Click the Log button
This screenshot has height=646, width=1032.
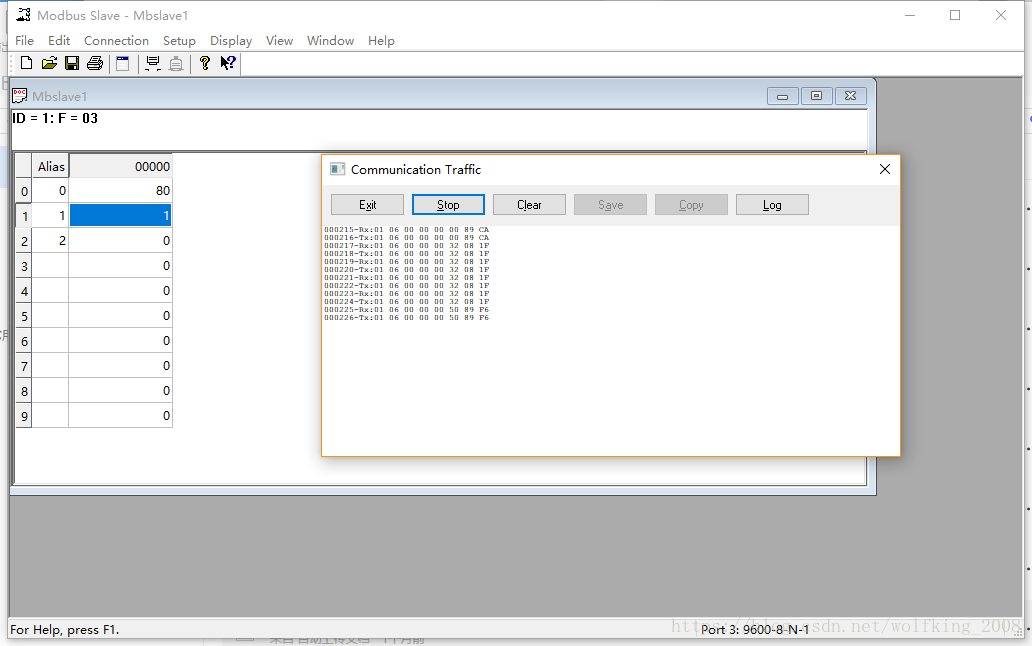tap(772, 205)
